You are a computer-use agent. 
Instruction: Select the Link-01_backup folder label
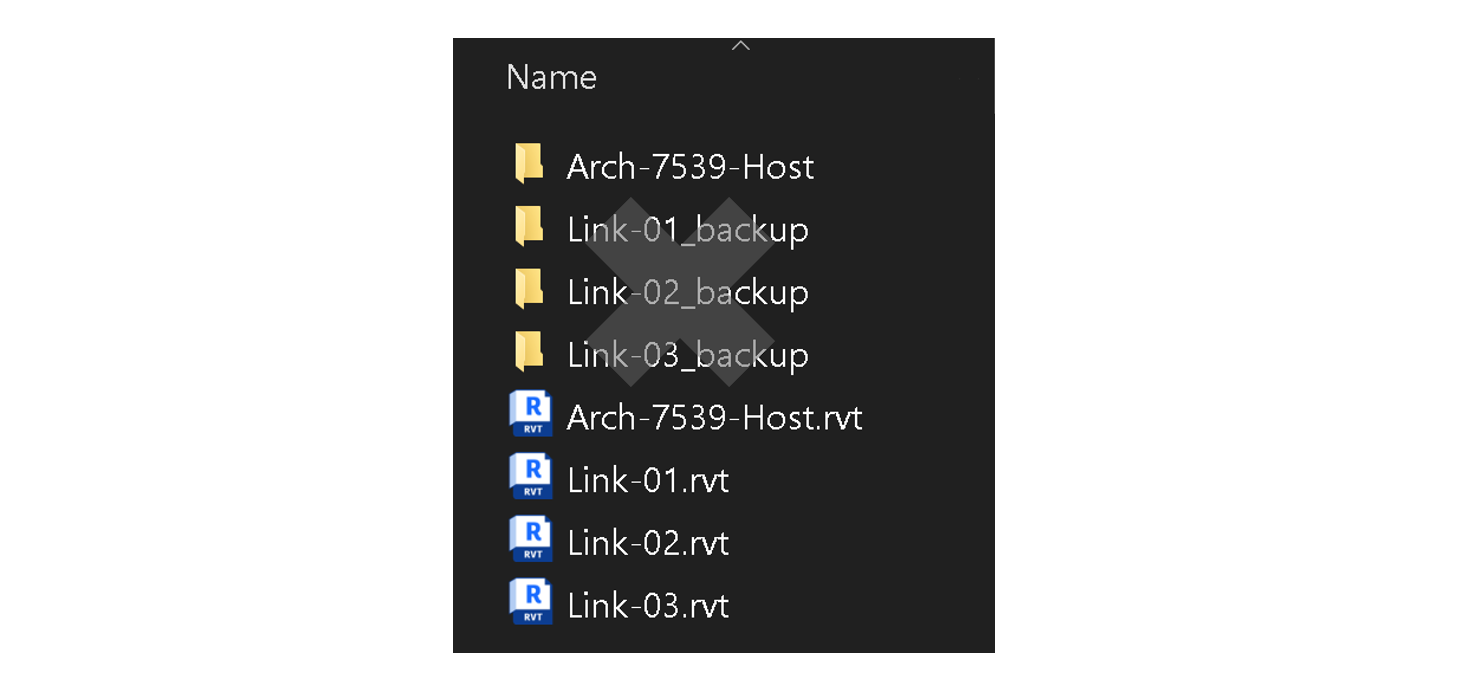coord(688,230)
